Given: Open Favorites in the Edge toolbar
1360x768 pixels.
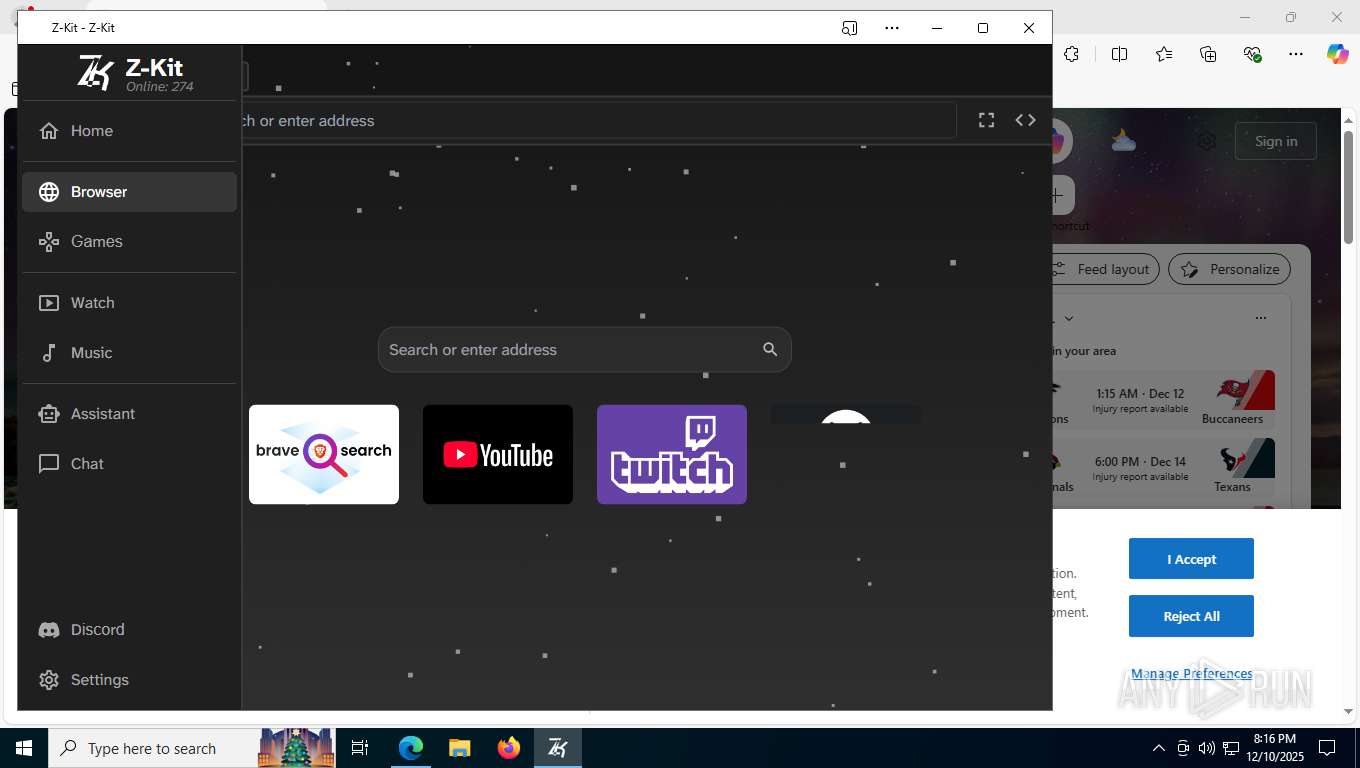Looking at the screenshot, I should click(x=1164, y=54).
